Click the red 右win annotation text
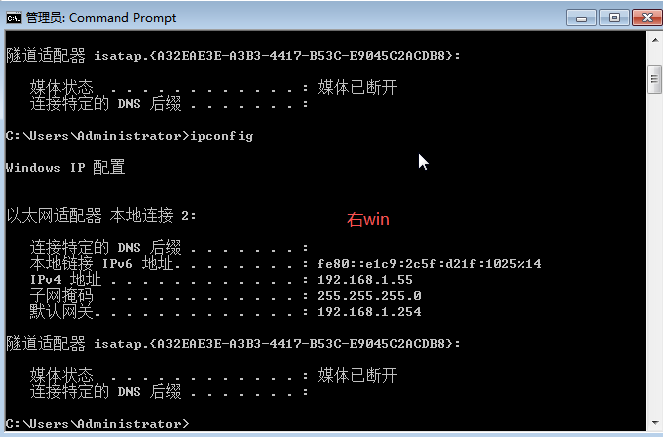 pos(368,219)
